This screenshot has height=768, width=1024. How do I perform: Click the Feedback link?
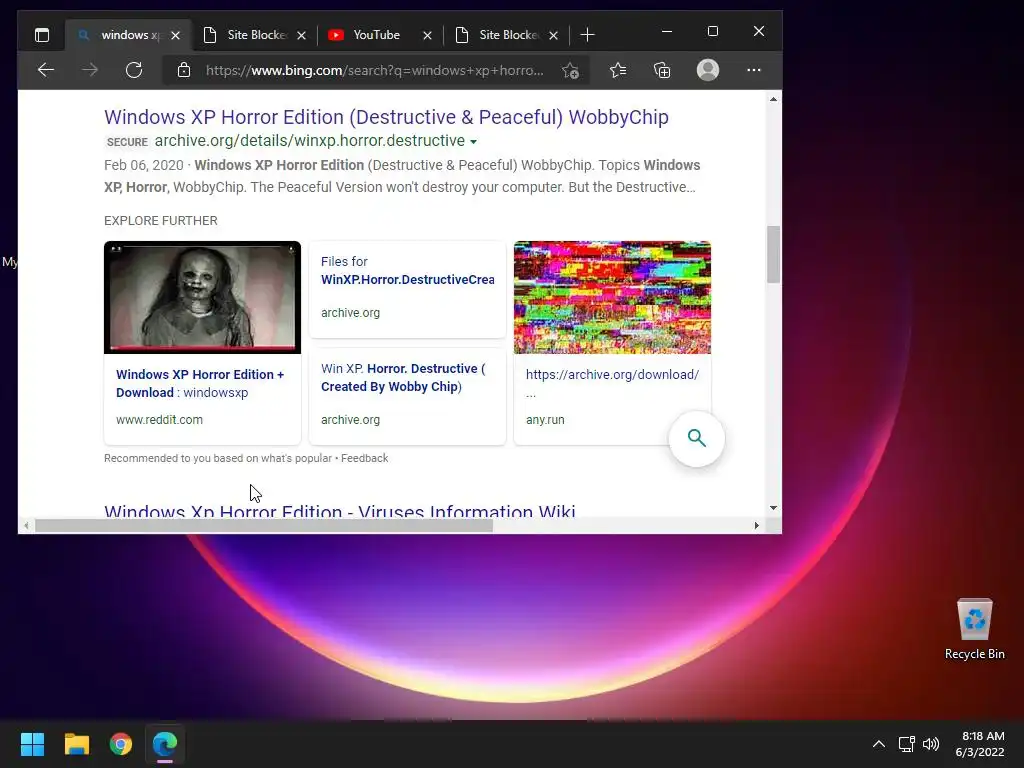[364, 458]
